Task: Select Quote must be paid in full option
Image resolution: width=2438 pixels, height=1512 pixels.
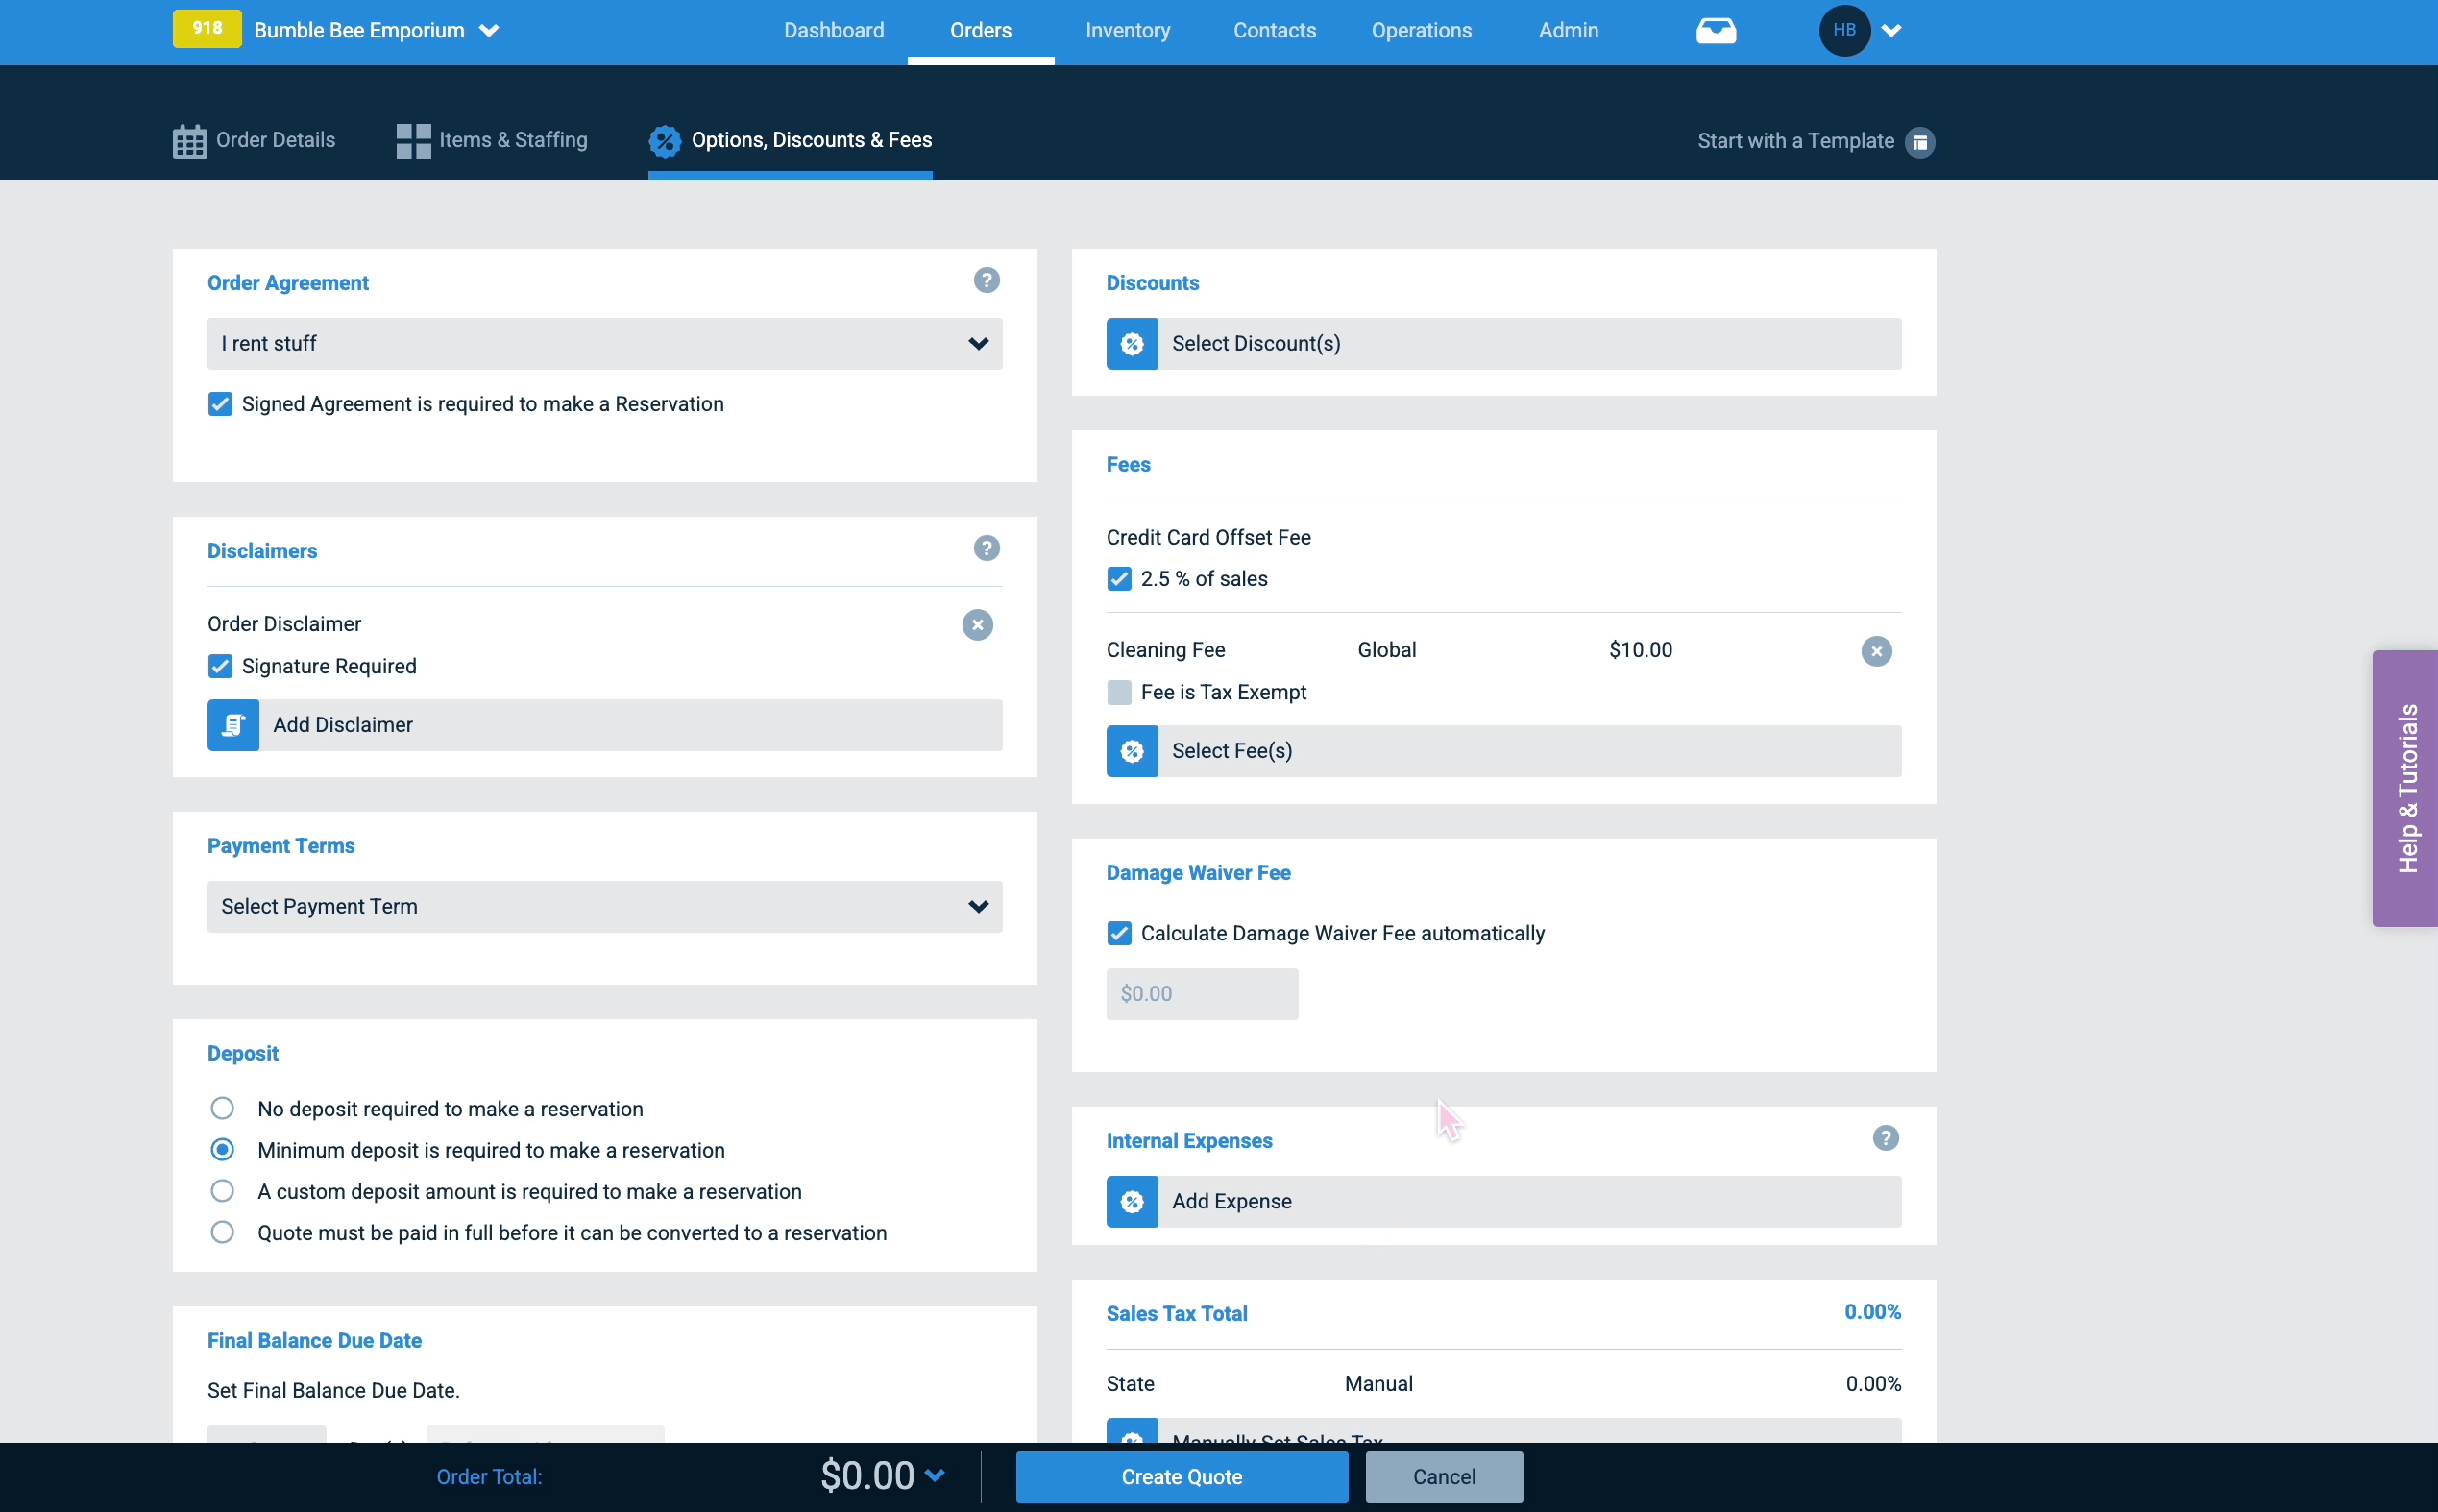Action: click(222, 1233)
